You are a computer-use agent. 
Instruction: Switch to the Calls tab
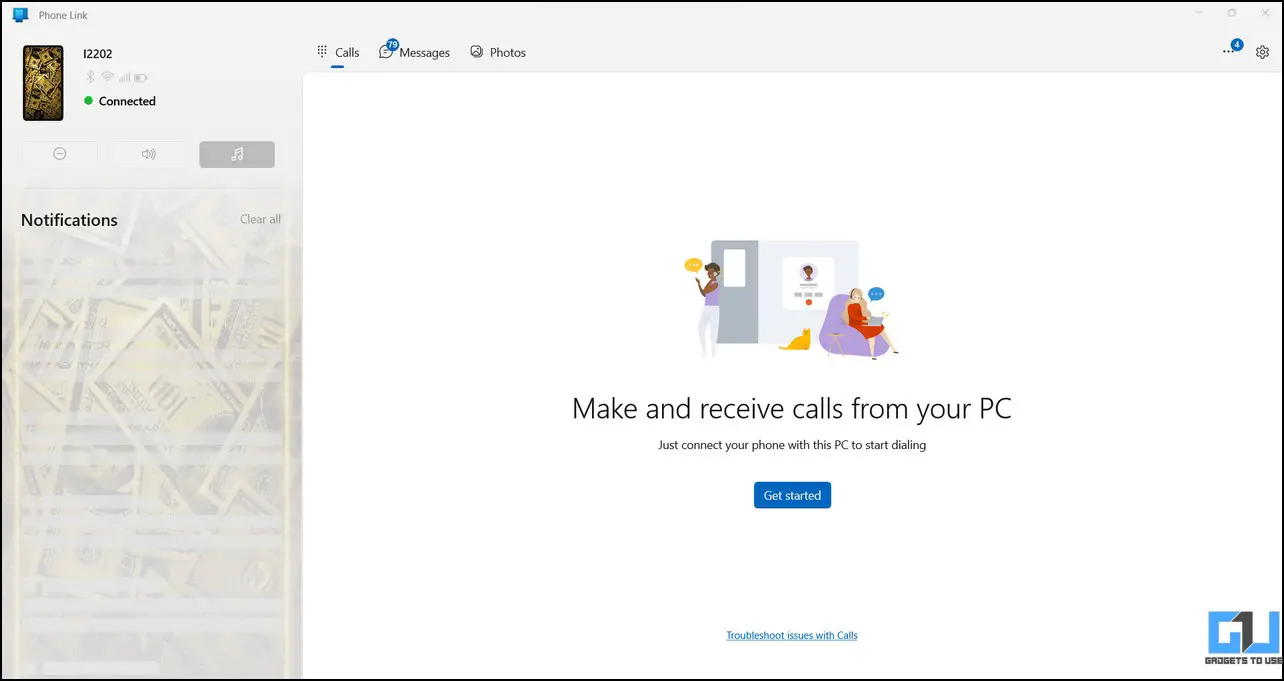(x=338, y=52)
